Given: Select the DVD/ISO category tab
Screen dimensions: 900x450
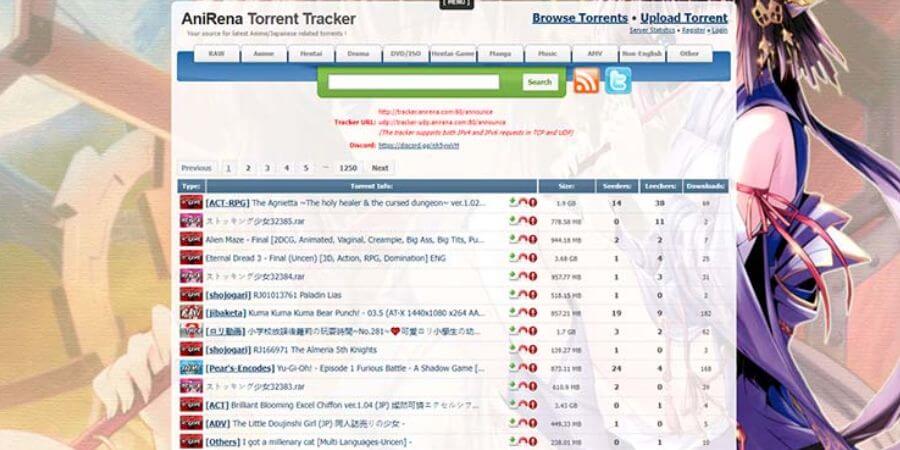Looking at the screenshot, I should coord(405,54).
